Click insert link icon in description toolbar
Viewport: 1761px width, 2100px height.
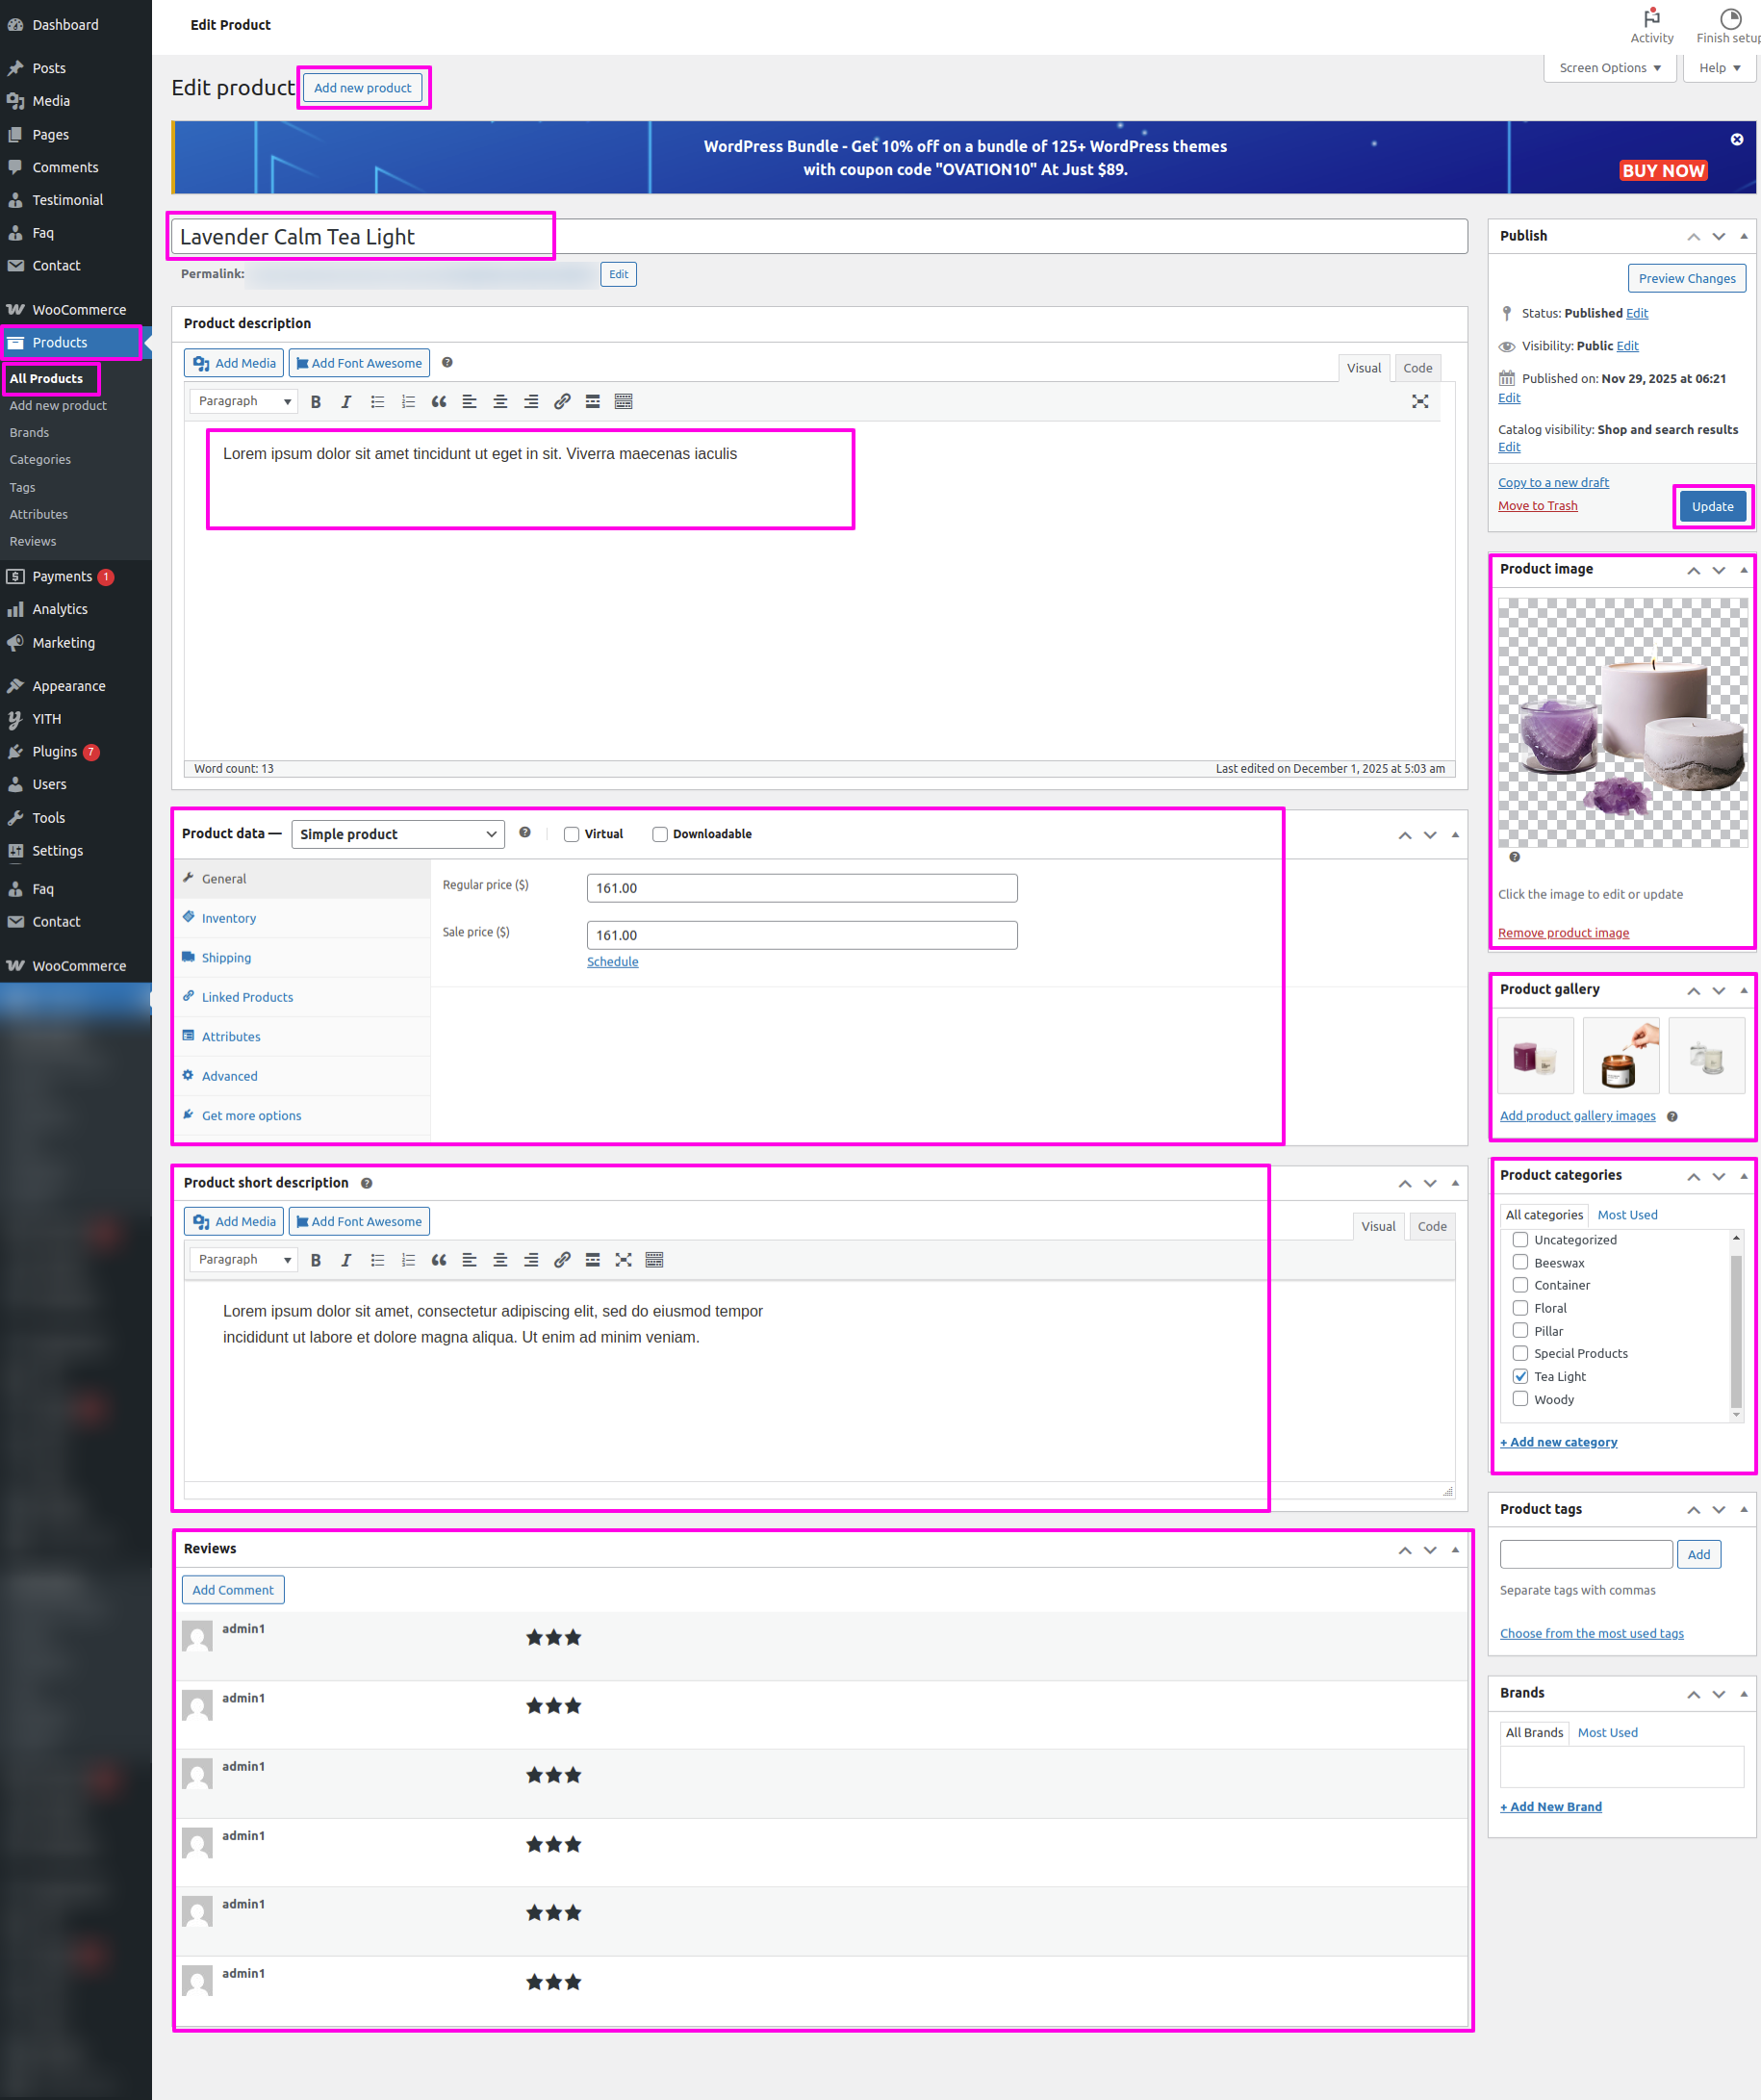[562, 402]
